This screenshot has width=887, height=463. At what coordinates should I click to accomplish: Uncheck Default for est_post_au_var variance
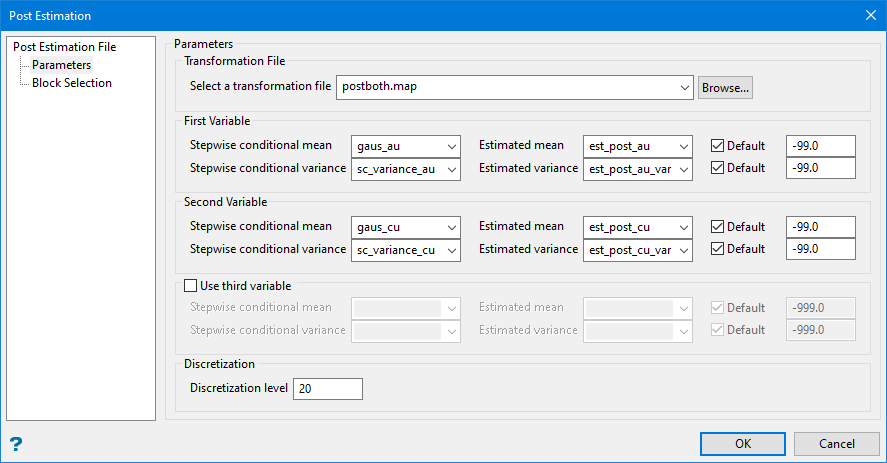[x=717, y=169]
